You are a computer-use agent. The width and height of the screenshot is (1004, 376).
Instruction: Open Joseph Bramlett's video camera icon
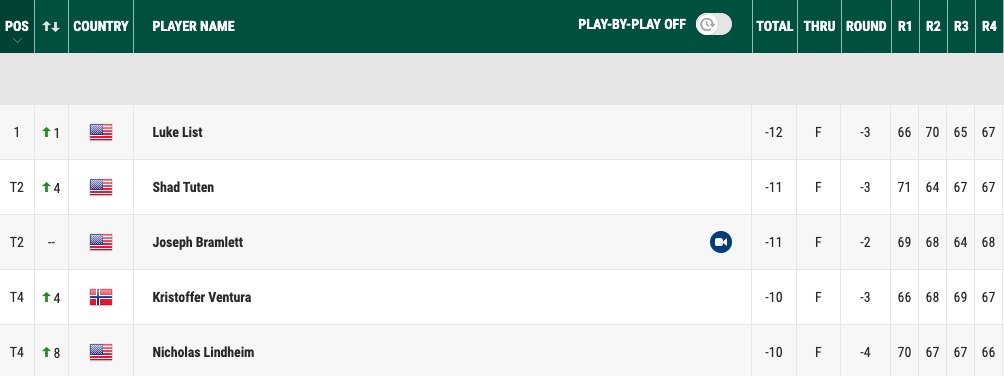pos(720,242)
